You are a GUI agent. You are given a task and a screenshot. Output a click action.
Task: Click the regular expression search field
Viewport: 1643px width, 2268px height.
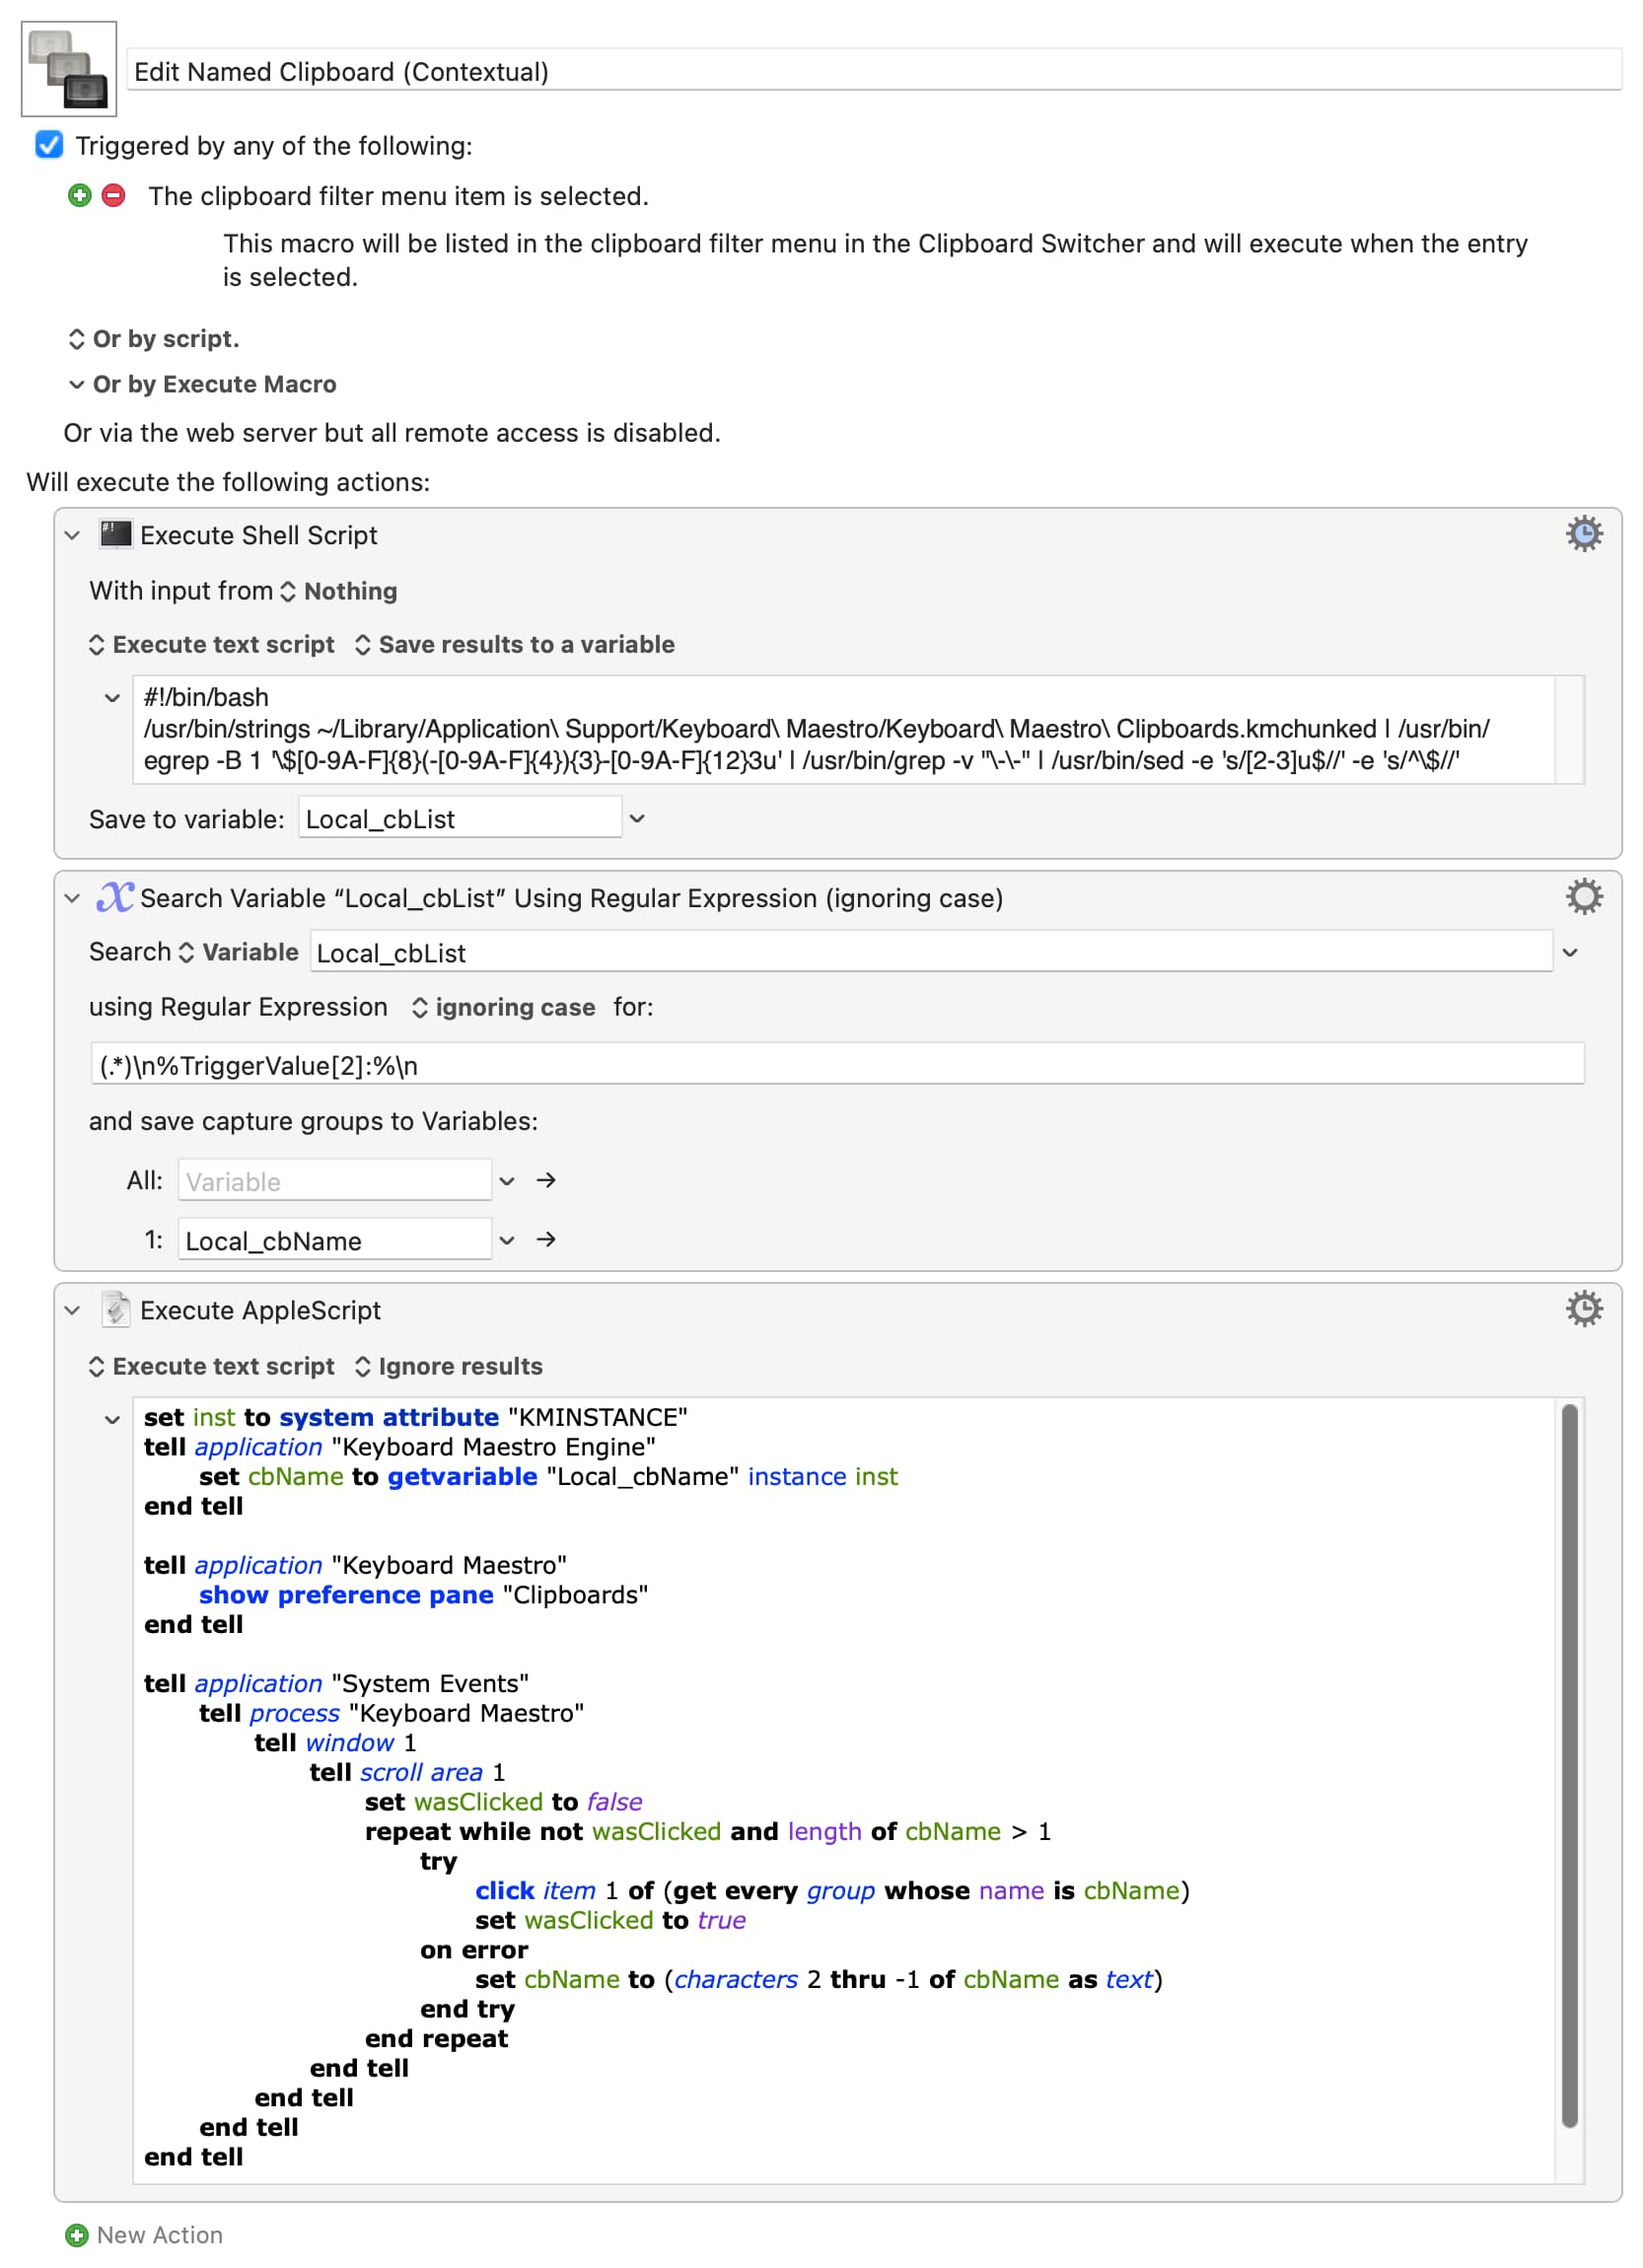tap(837, 1064)
